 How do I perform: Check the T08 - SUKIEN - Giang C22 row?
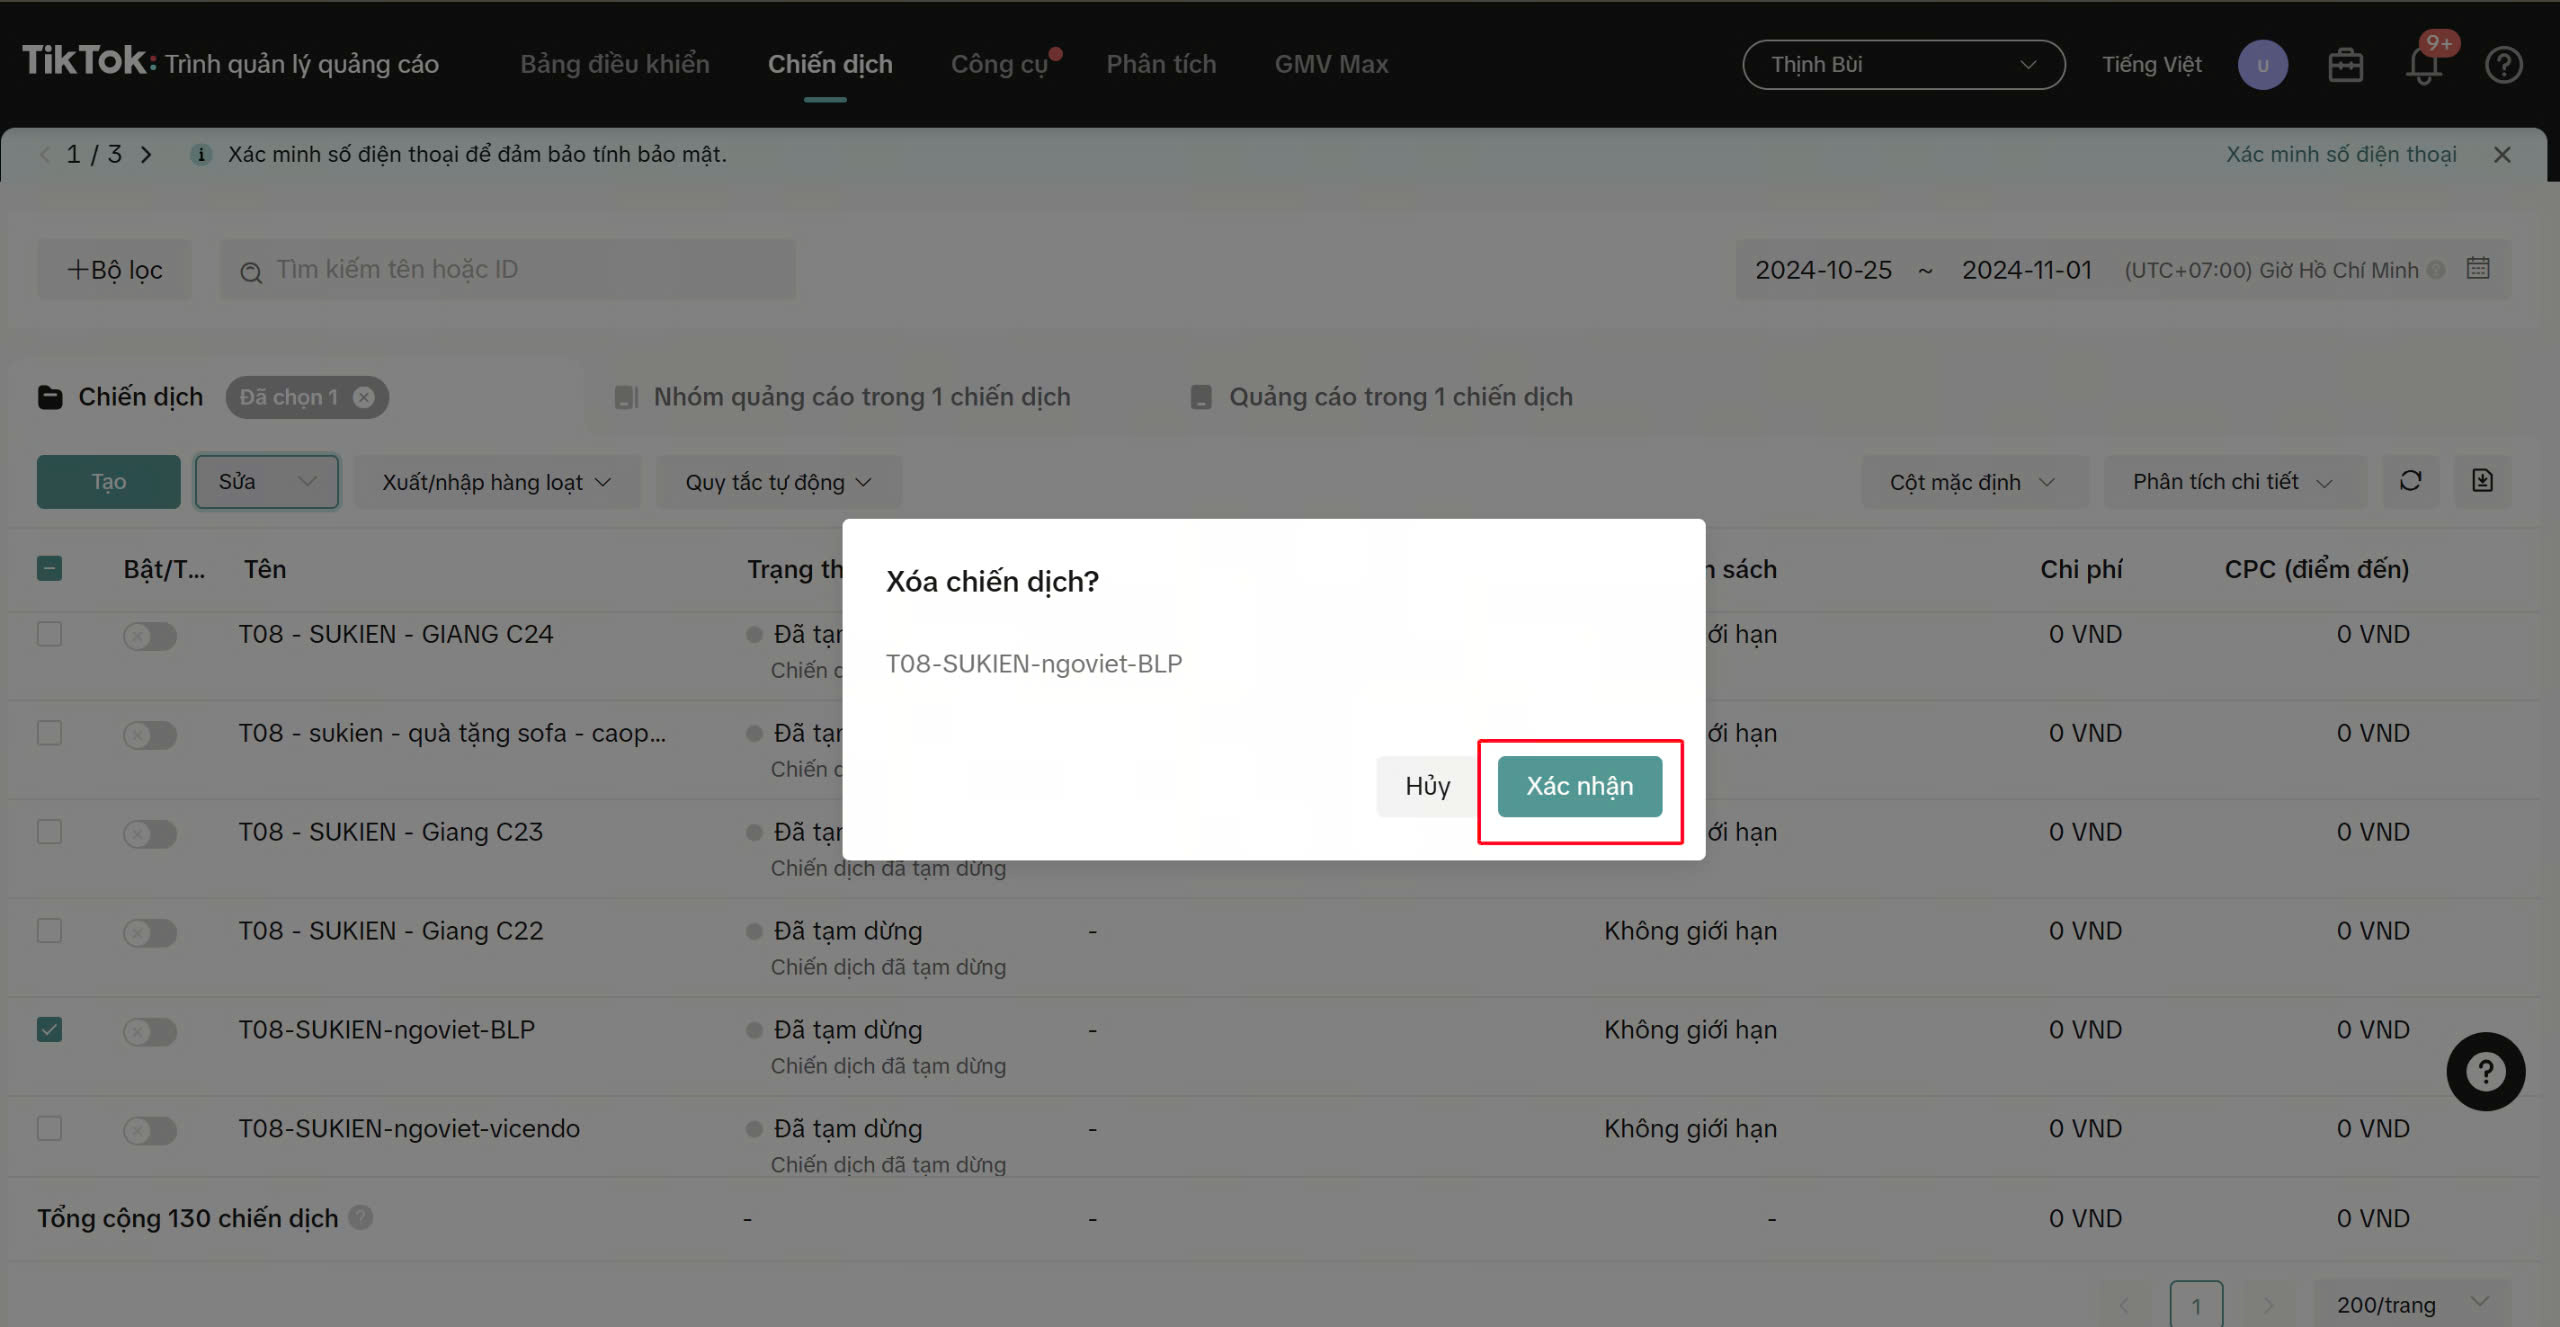[49, 931]
